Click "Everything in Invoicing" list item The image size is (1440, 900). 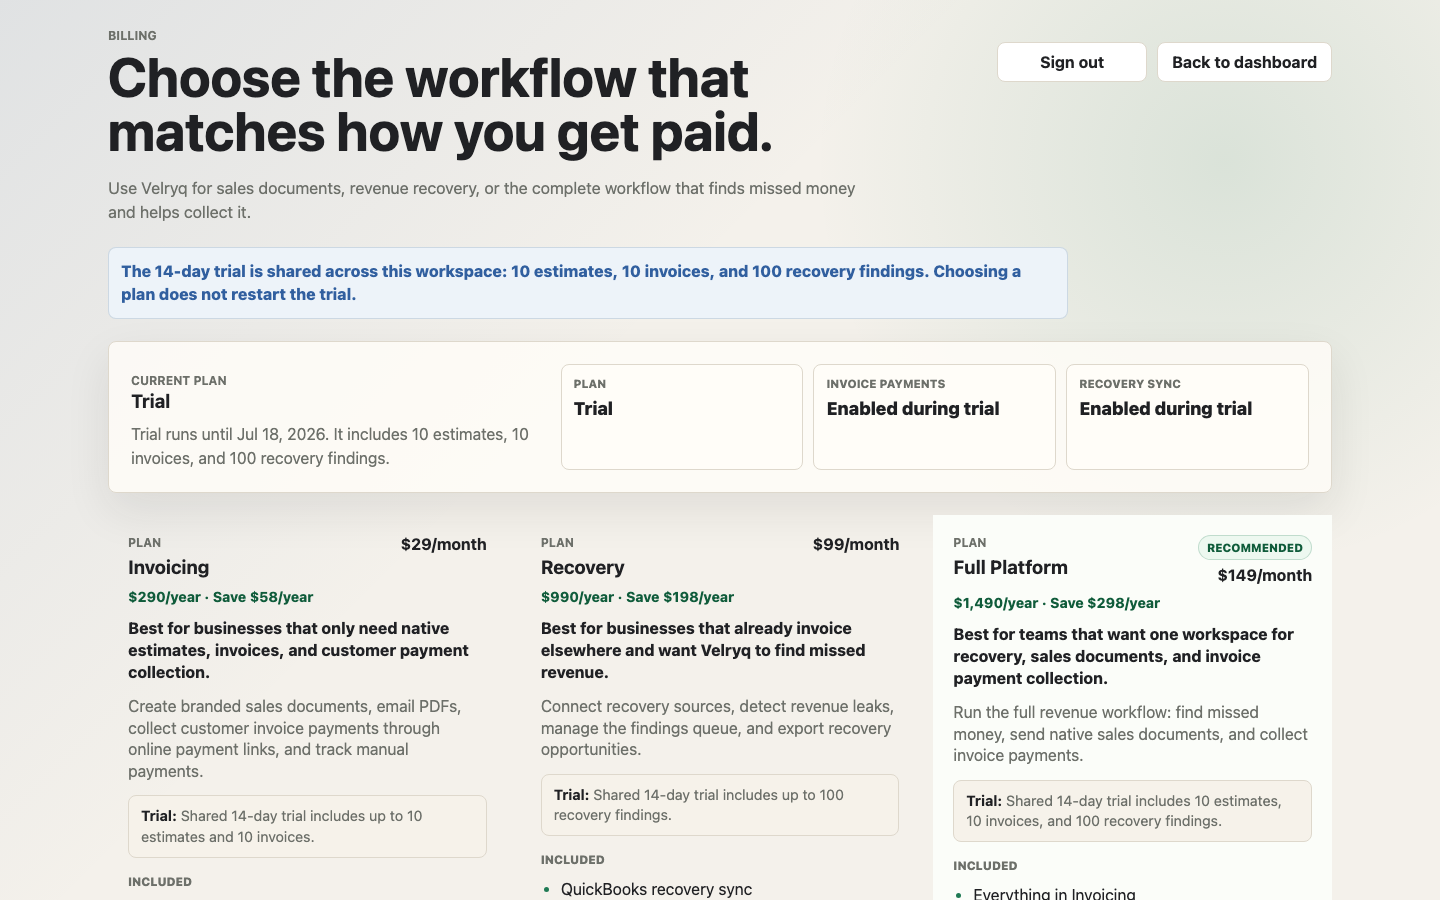[1054, 893]
